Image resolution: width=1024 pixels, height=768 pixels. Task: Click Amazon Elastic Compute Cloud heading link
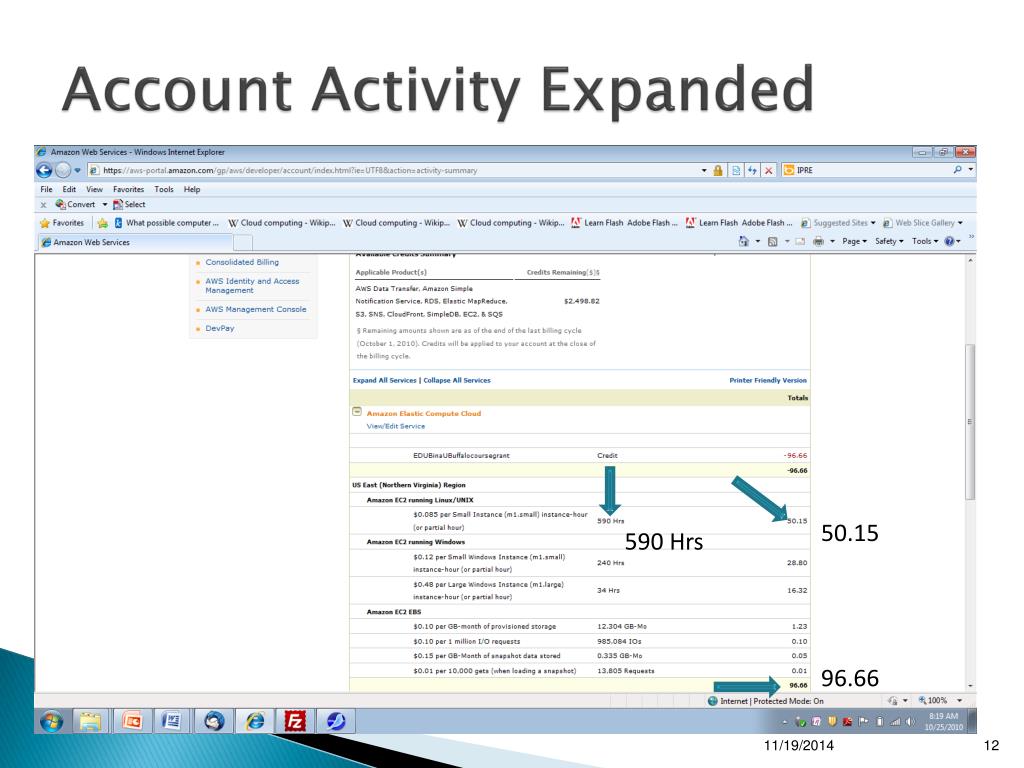click(424, 413)
